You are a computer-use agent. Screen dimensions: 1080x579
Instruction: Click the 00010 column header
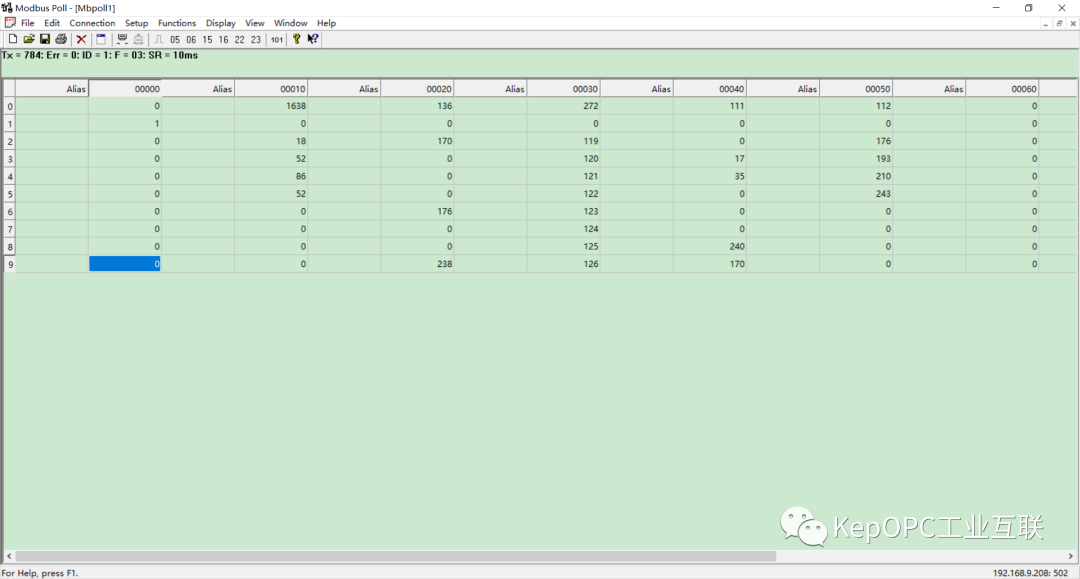click(271, 89)
